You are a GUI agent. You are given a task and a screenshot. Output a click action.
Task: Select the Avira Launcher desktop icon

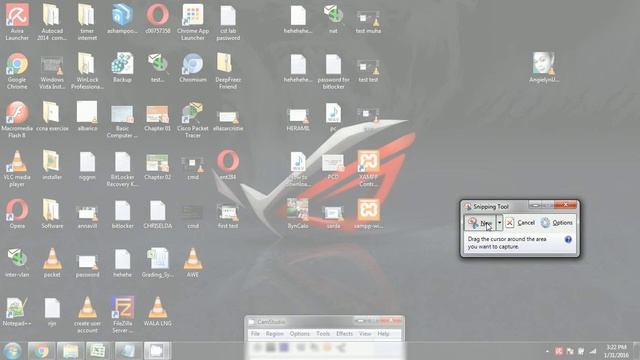17,22
